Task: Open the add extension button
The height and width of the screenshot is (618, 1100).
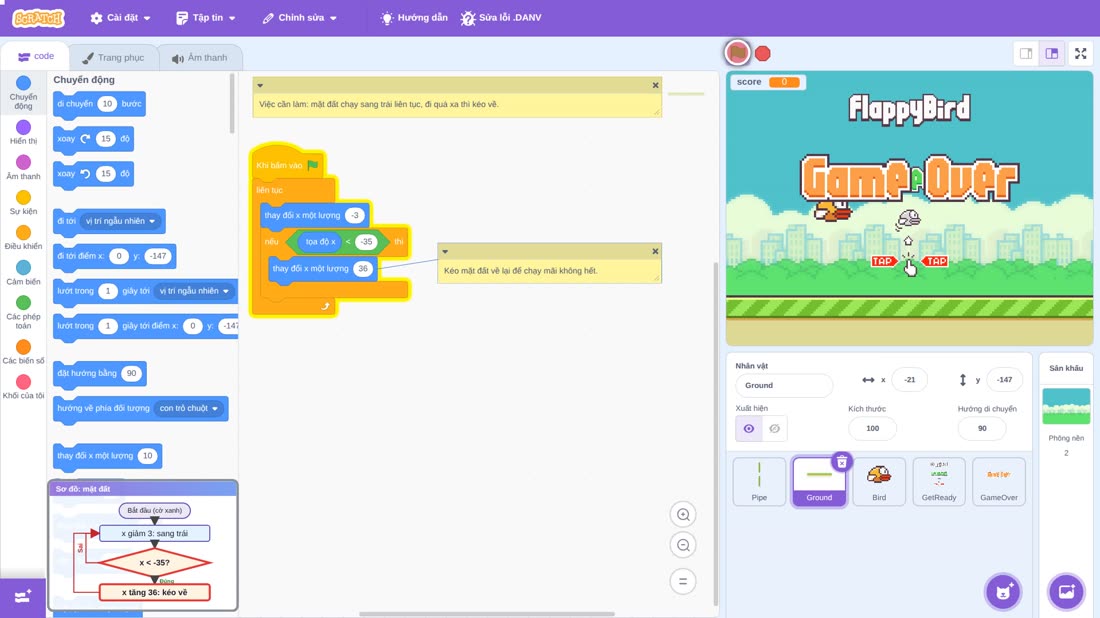Action: pyautogui.click(x=22, y=597)
